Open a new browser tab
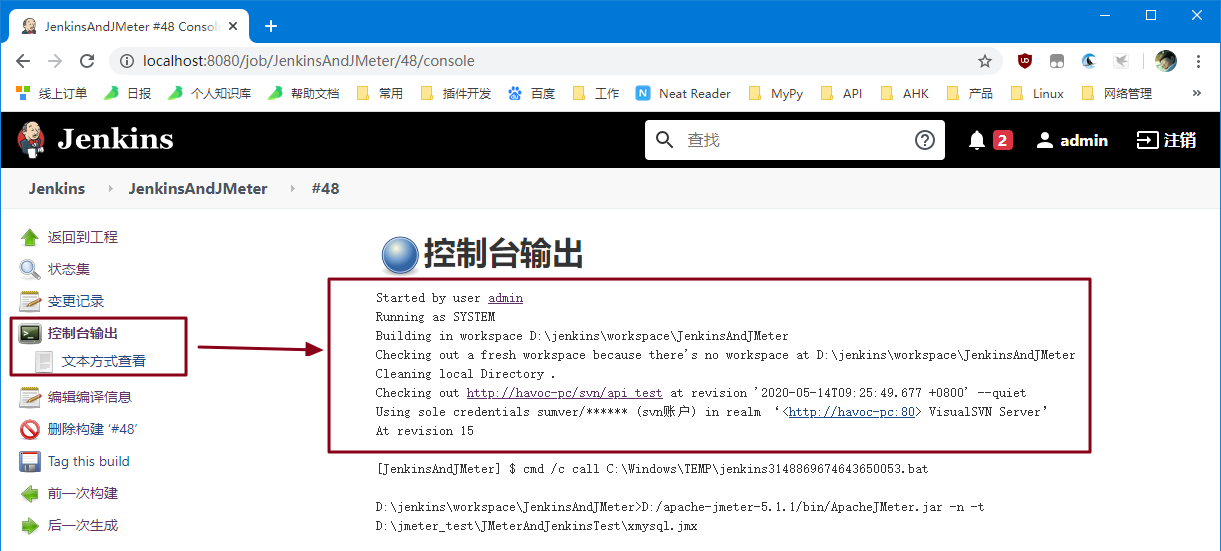This screenshot has width=1221, height=551. (x=270, y=26)
